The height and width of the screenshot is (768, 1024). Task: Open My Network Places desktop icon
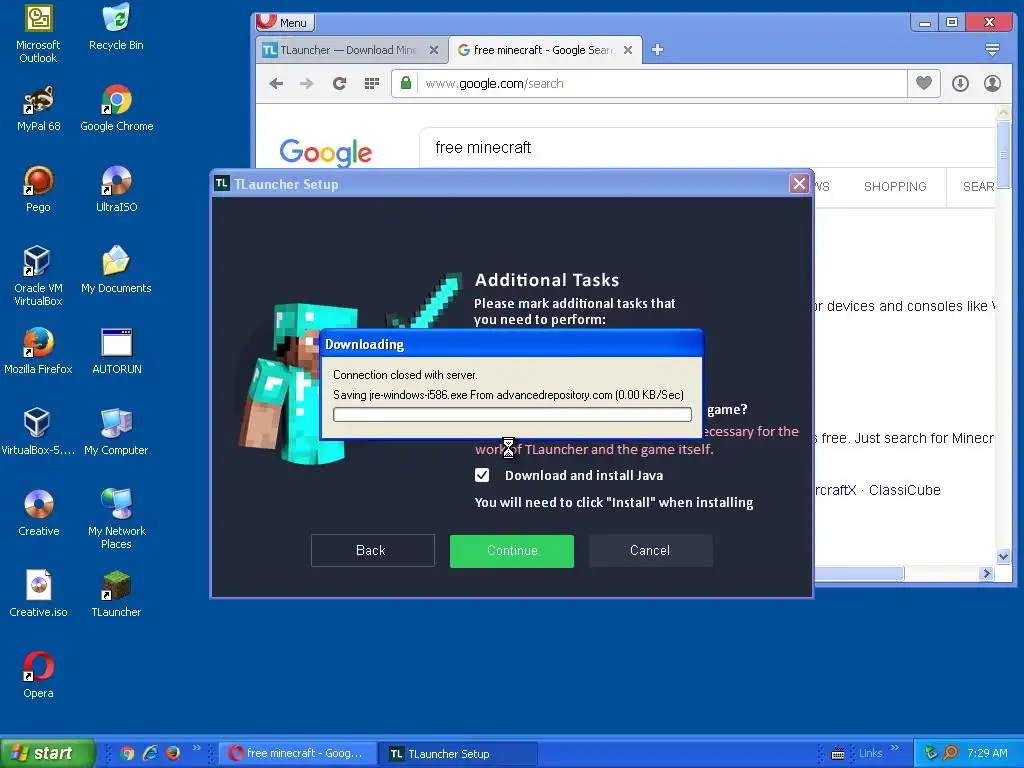point(116,519)
